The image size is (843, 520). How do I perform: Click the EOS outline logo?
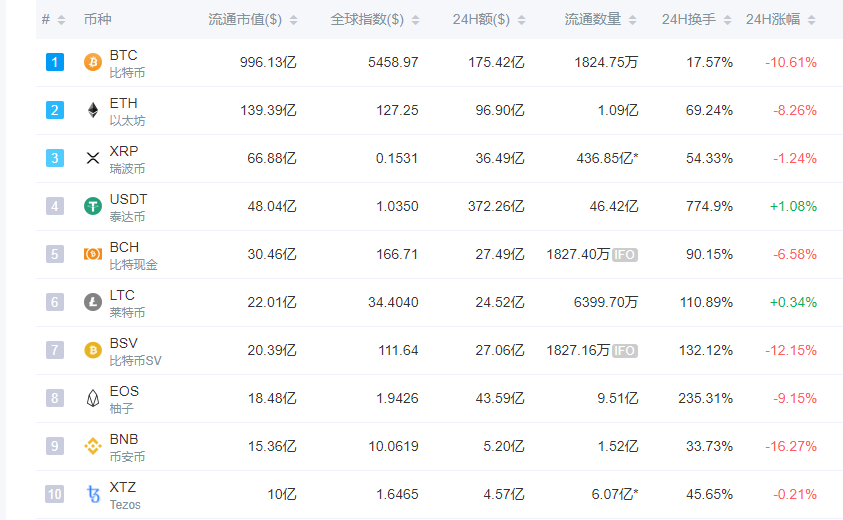coord(93,398)
